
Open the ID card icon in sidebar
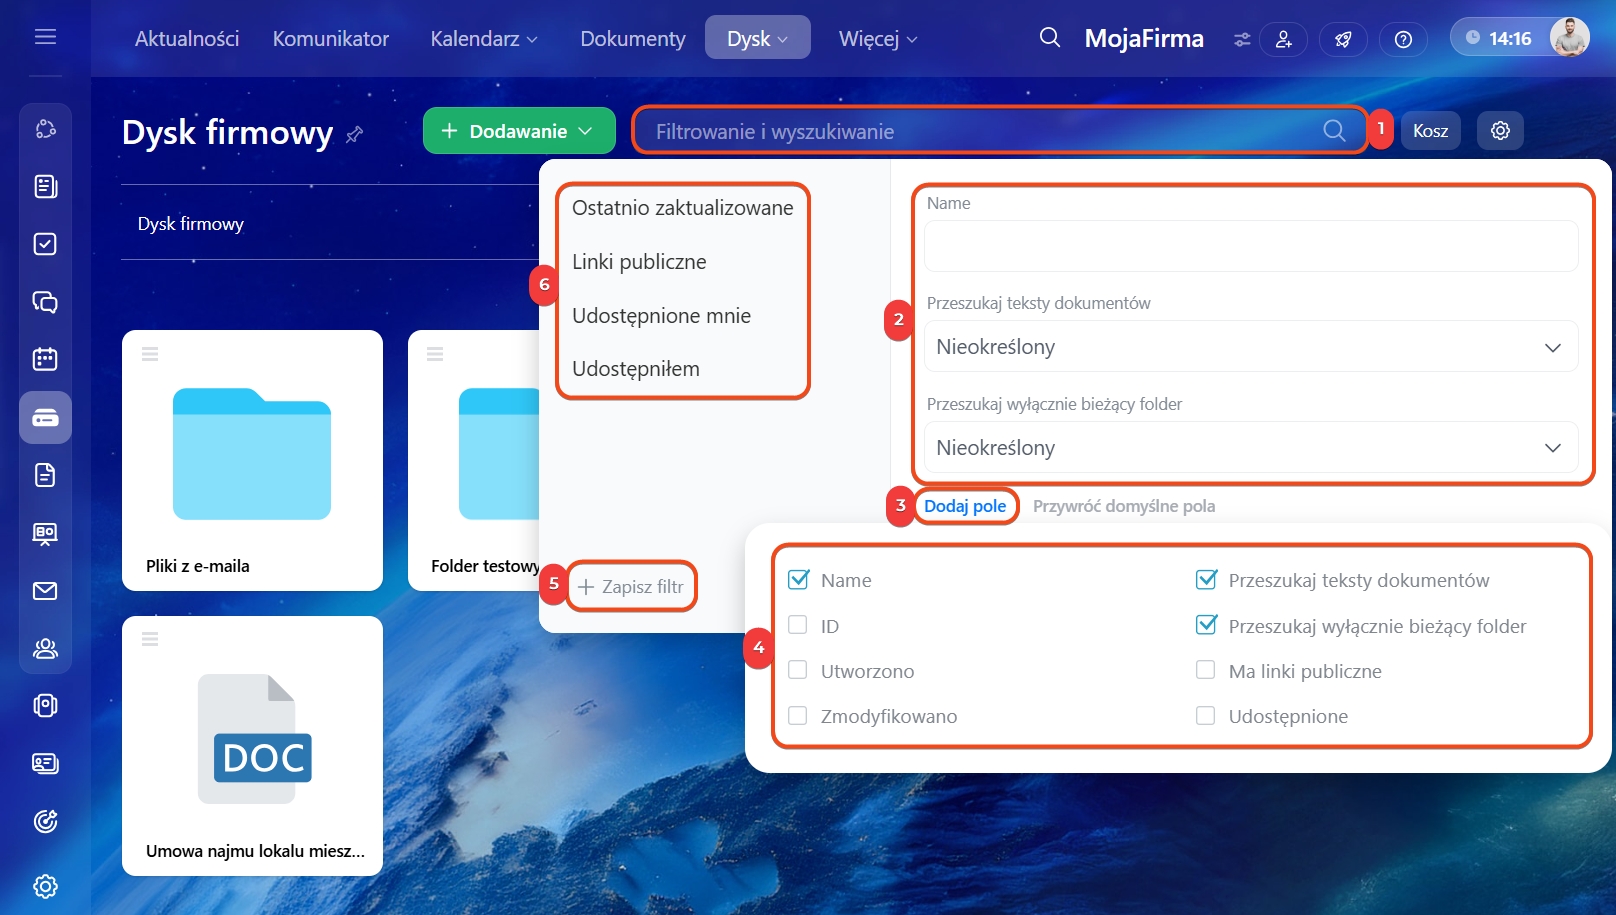click(45, 763)
